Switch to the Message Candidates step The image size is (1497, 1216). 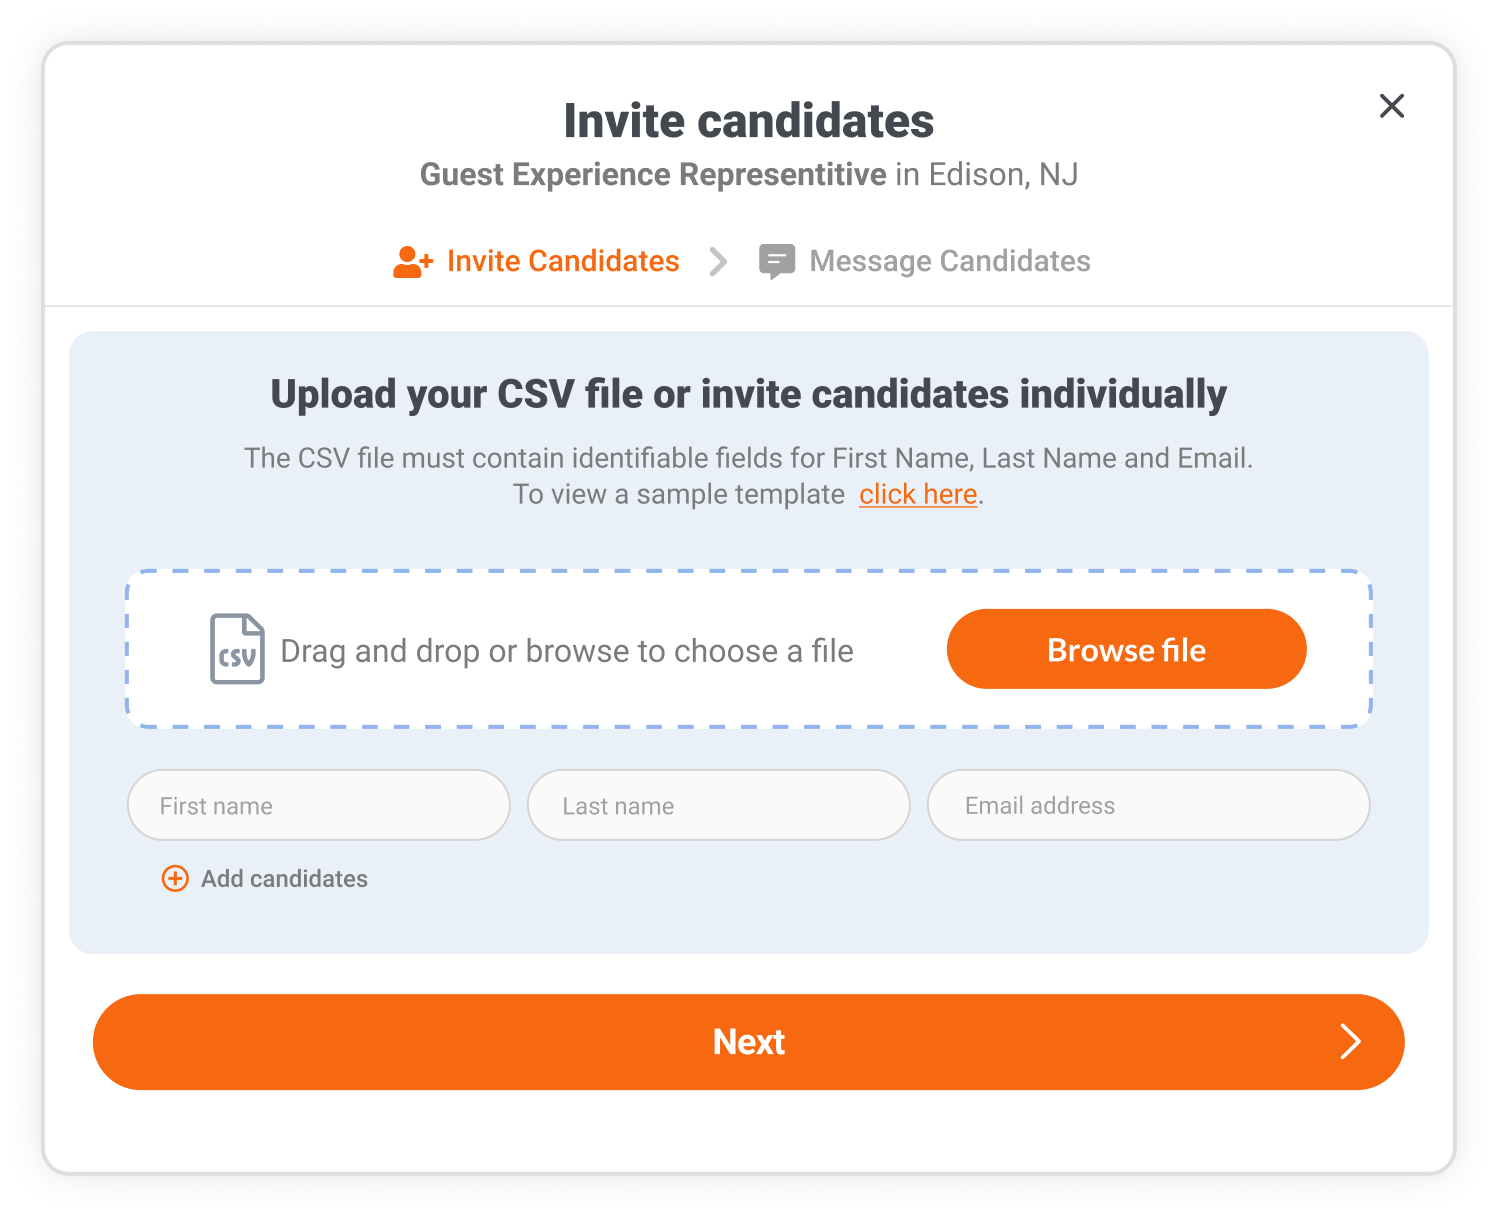(x=949, y=262)
